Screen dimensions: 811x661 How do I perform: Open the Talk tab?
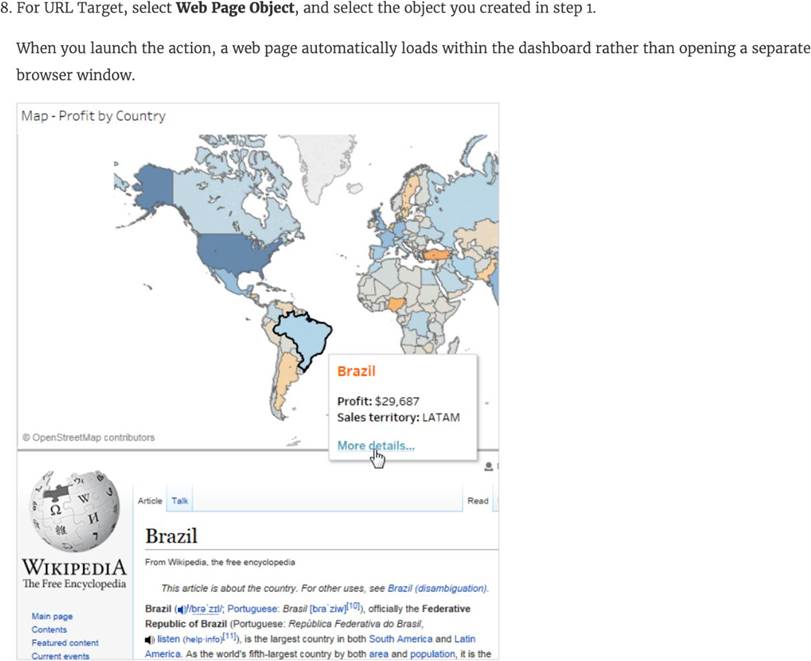(x=180, y=500)
